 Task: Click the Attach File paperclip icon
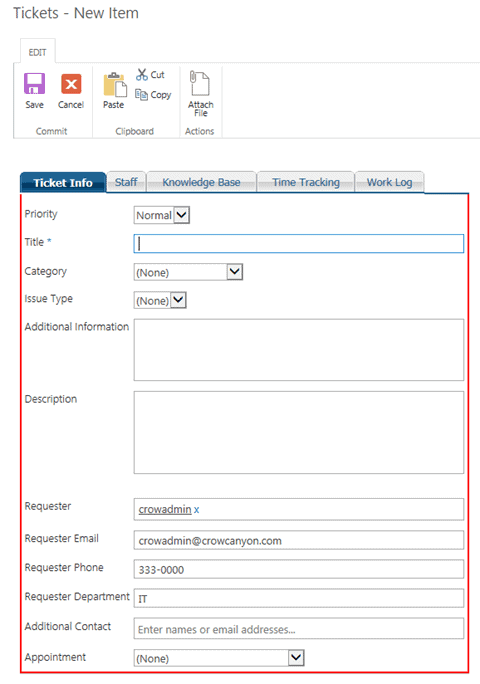200,83
